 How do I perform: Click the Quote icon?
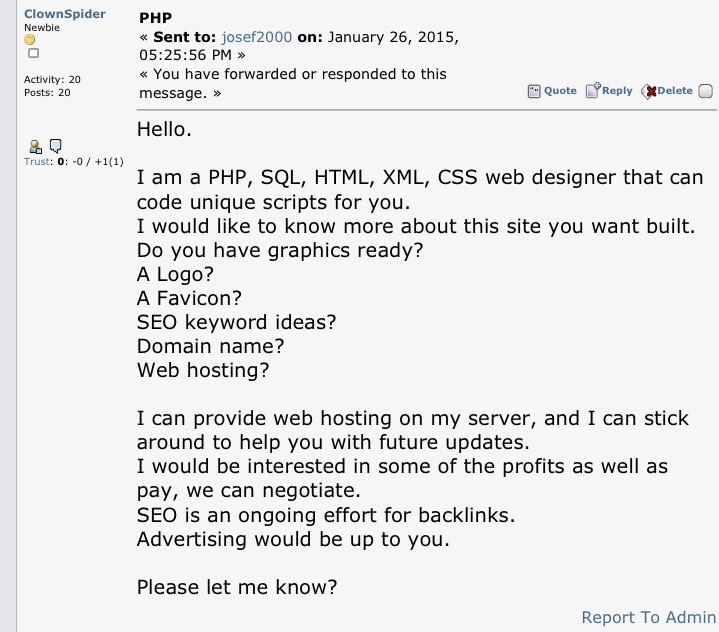(x=534, y=91)
